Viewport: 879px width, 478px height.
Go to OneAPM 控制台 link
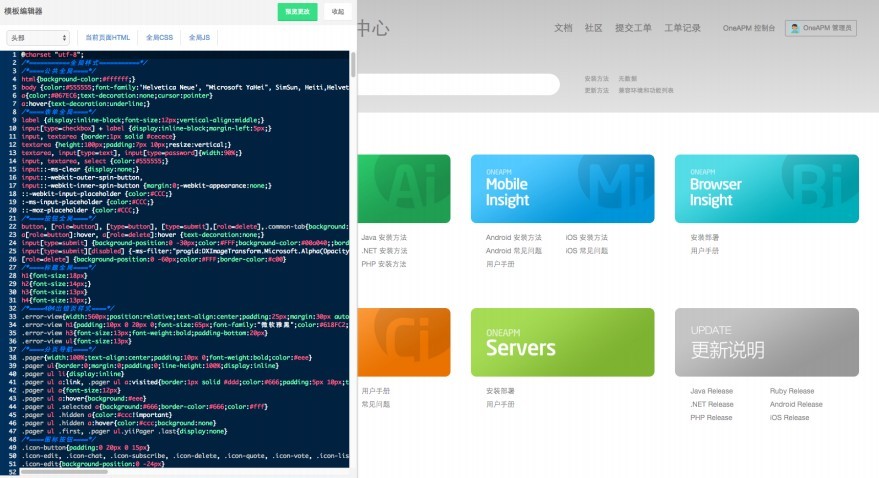click(x=748, y=28)
